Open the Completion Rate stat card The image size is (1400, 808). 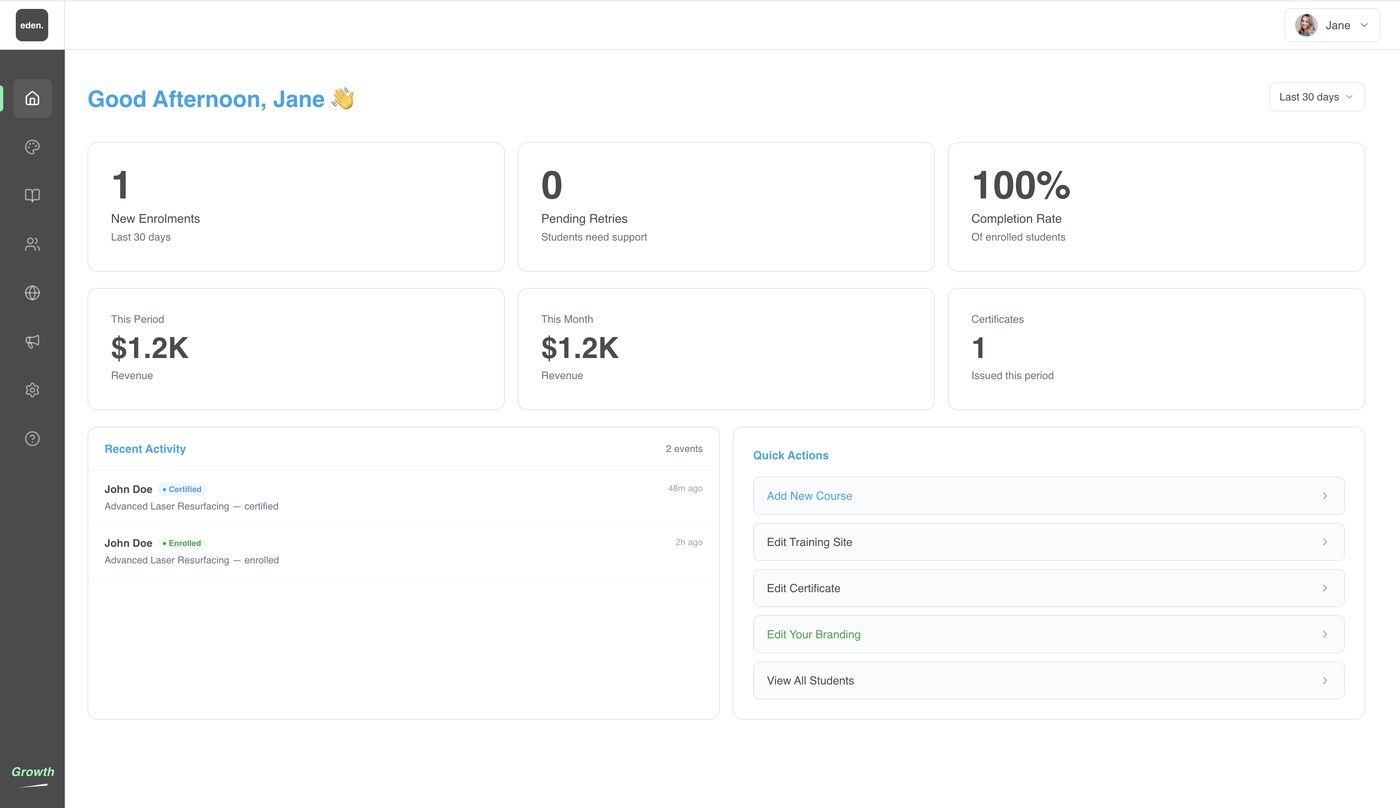click(x=1156, y=207)
